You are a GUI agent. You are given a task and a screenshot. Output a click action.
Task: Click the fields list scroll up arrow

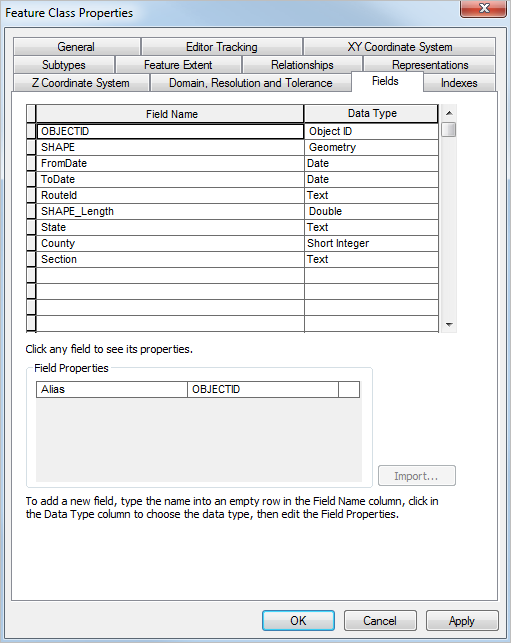(449, 113)
